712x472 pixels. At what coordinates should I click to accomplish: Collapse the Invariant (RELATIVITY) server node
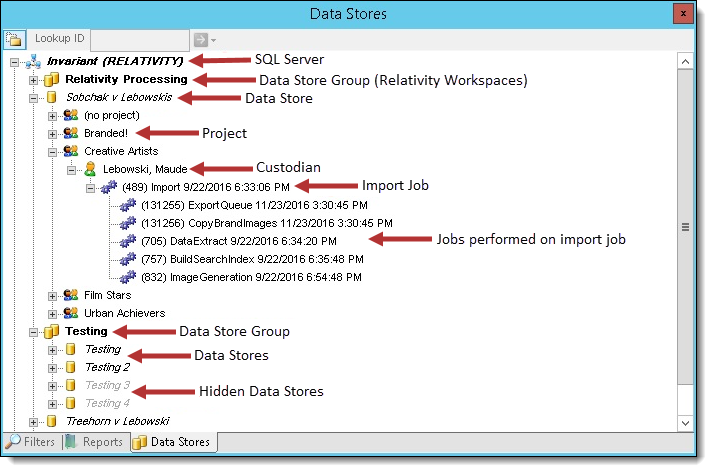pos(15,62)
